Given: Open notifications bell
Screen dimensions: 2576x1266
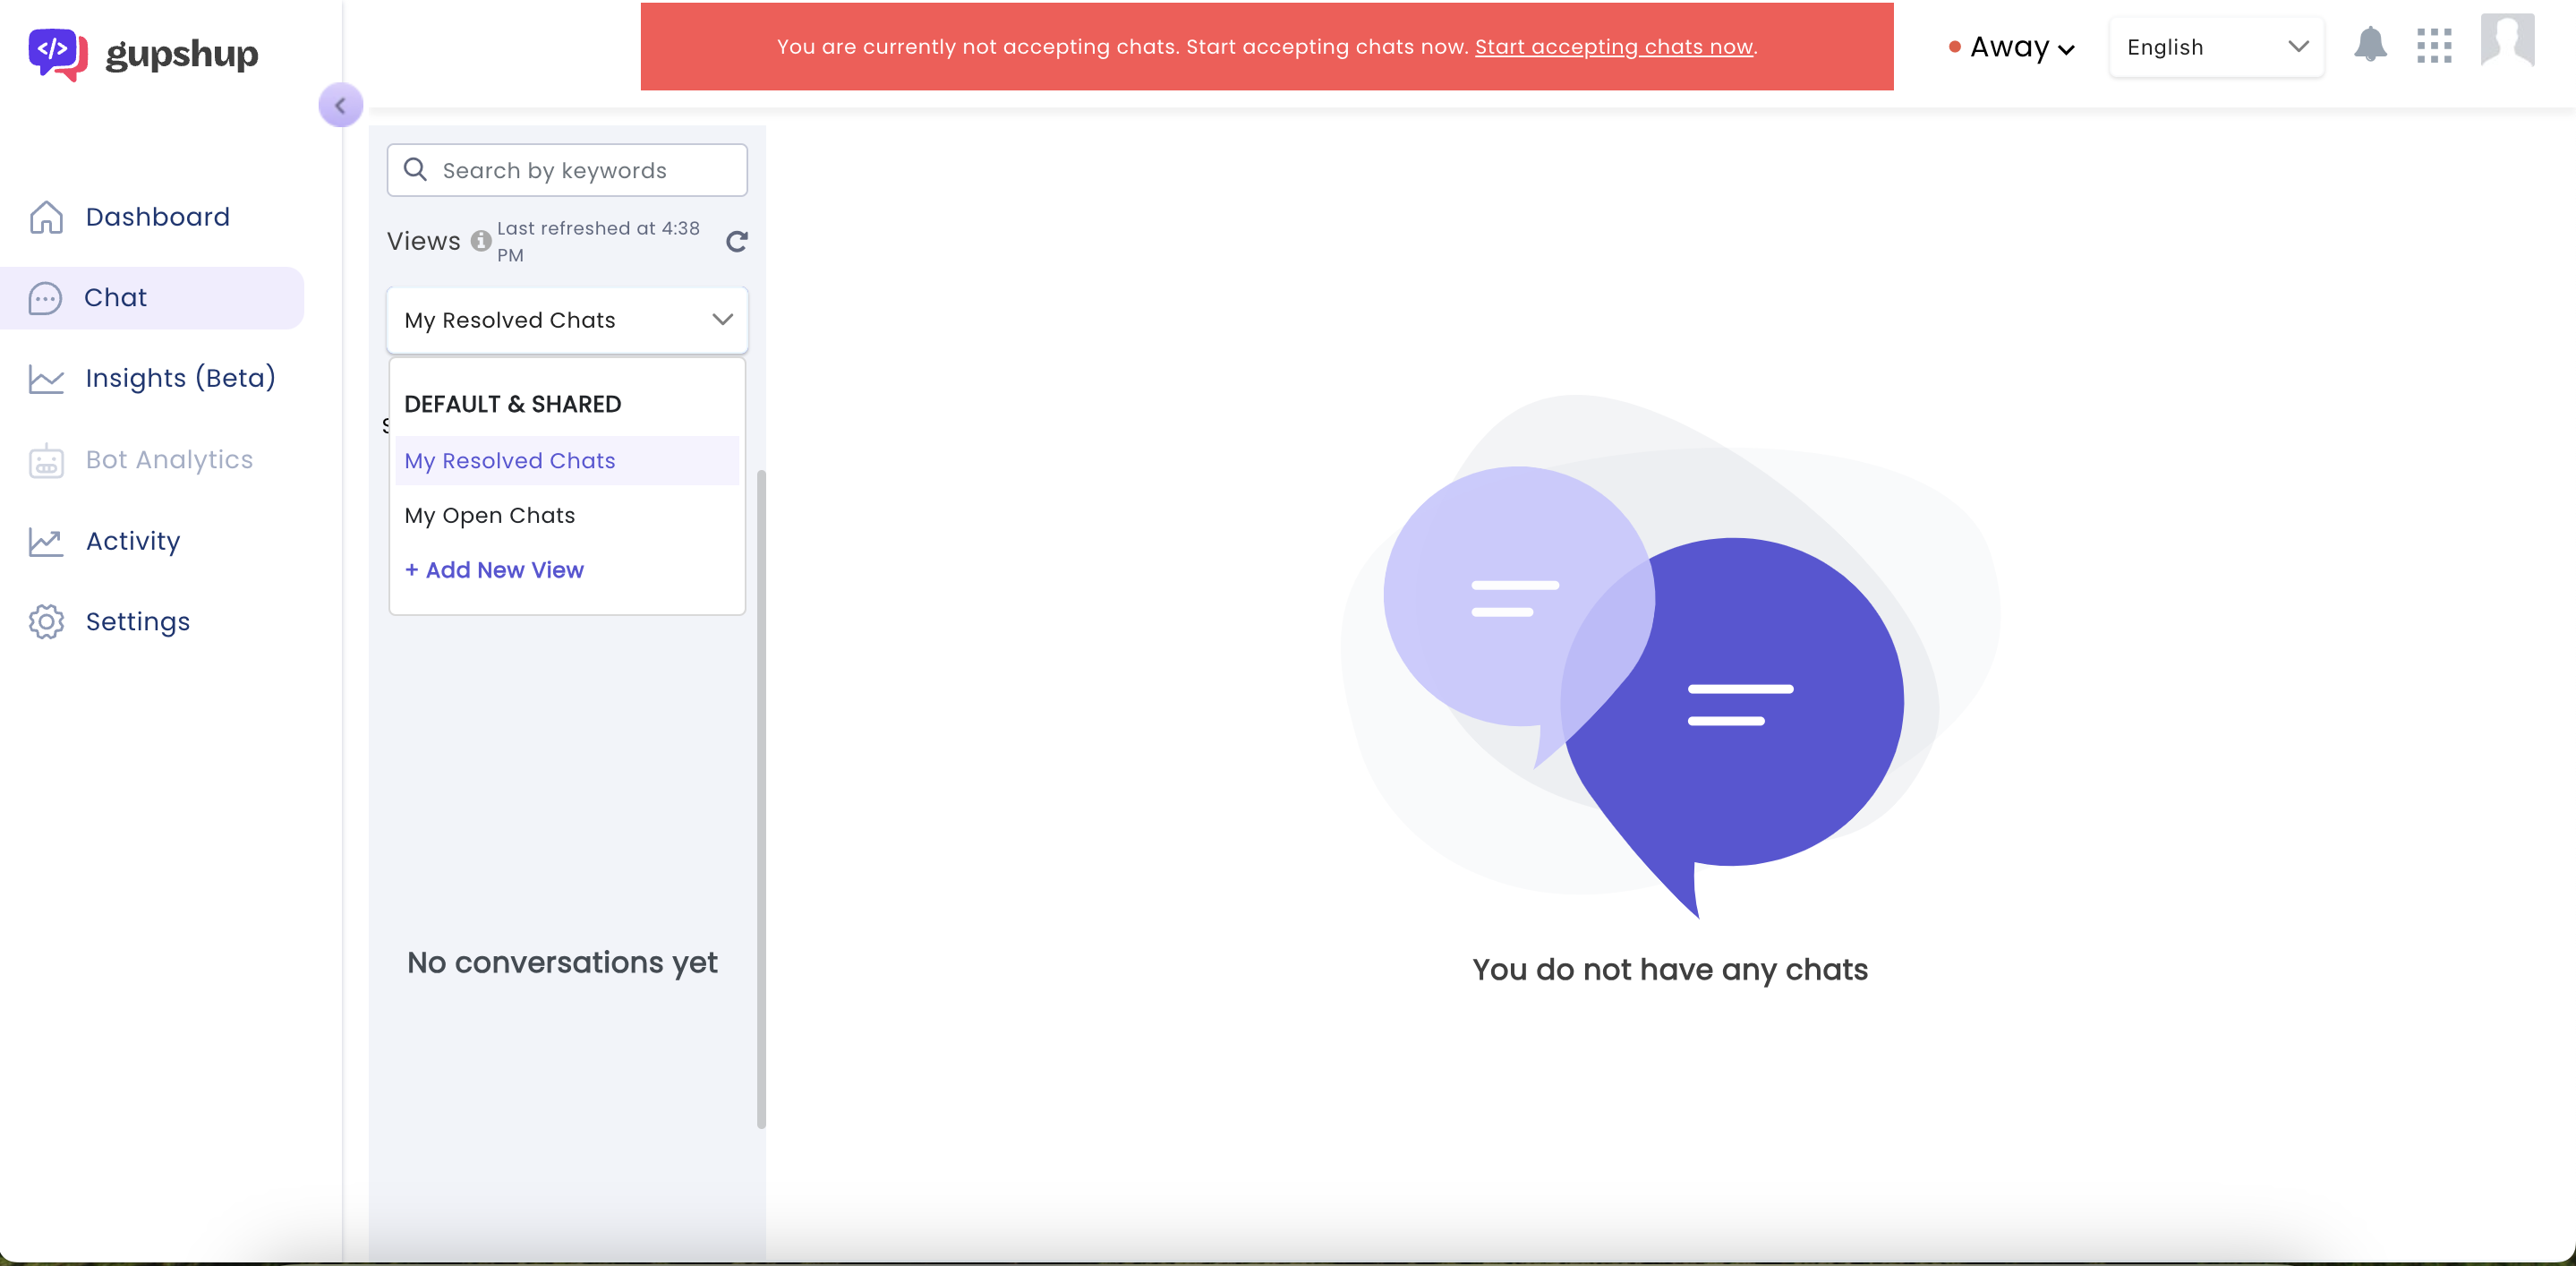Looking at the screenshot, I should point(2370,45).
